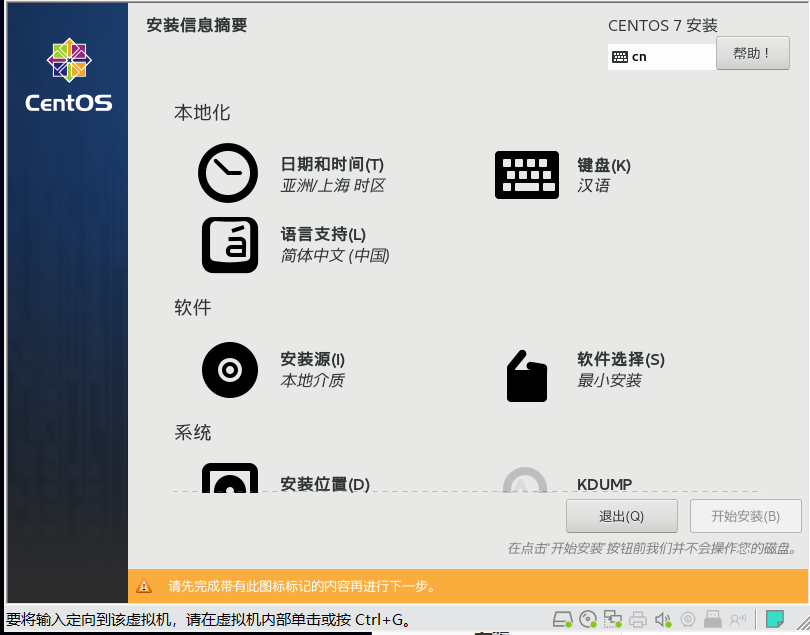This screenshot has height=635, width=810.
Task: Click printer icon in VM status bar
Action: (x=638, y=619)
